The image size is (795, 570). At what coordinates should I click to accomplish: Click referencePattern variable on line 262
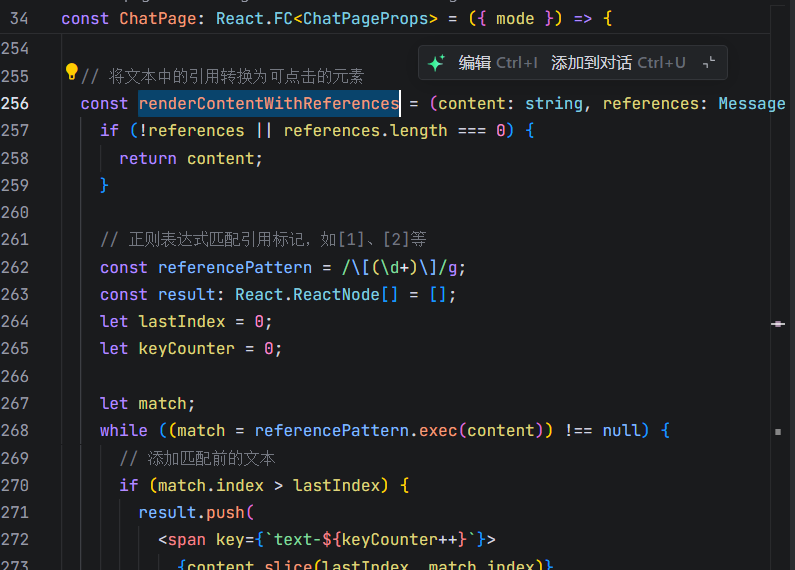click(x=235, y=267)
